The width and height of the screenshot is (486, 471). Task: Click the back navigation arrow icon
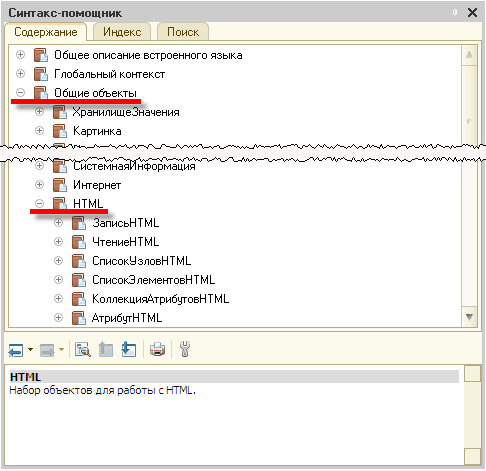(x=16, y=350)
